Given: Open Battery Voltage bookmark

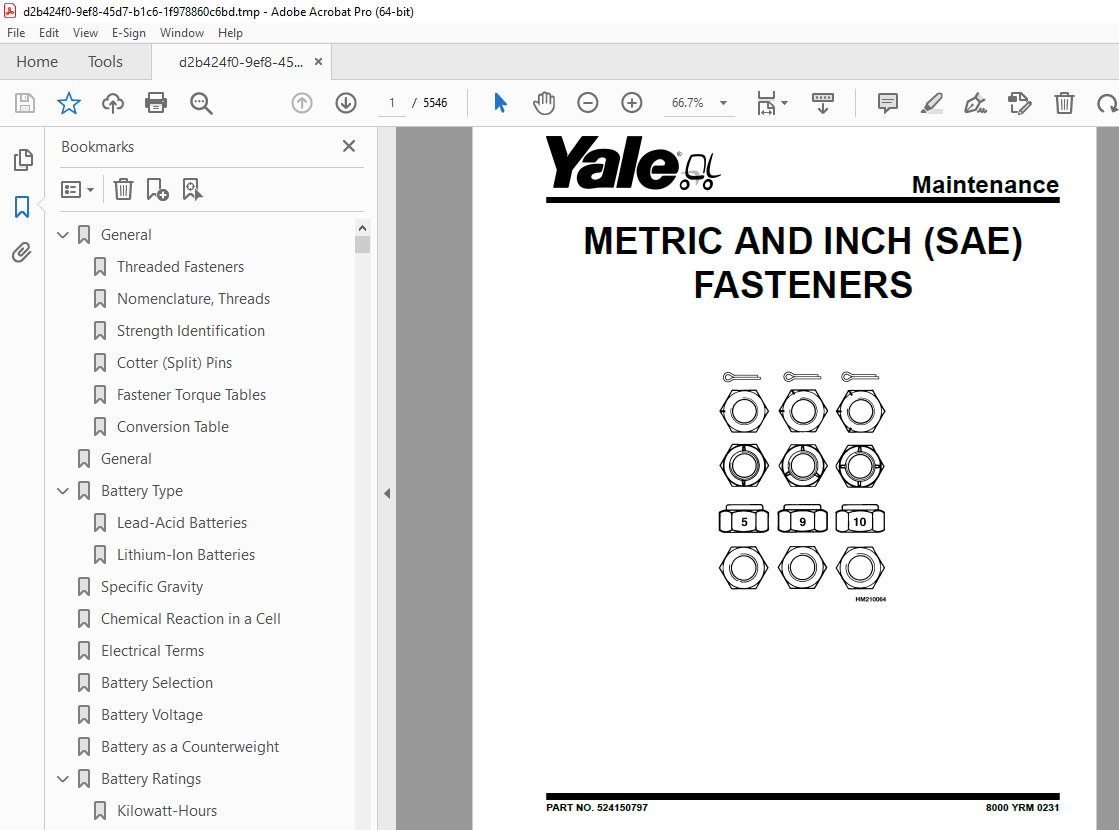Looking at the screenshot, I should pos(152,715).
